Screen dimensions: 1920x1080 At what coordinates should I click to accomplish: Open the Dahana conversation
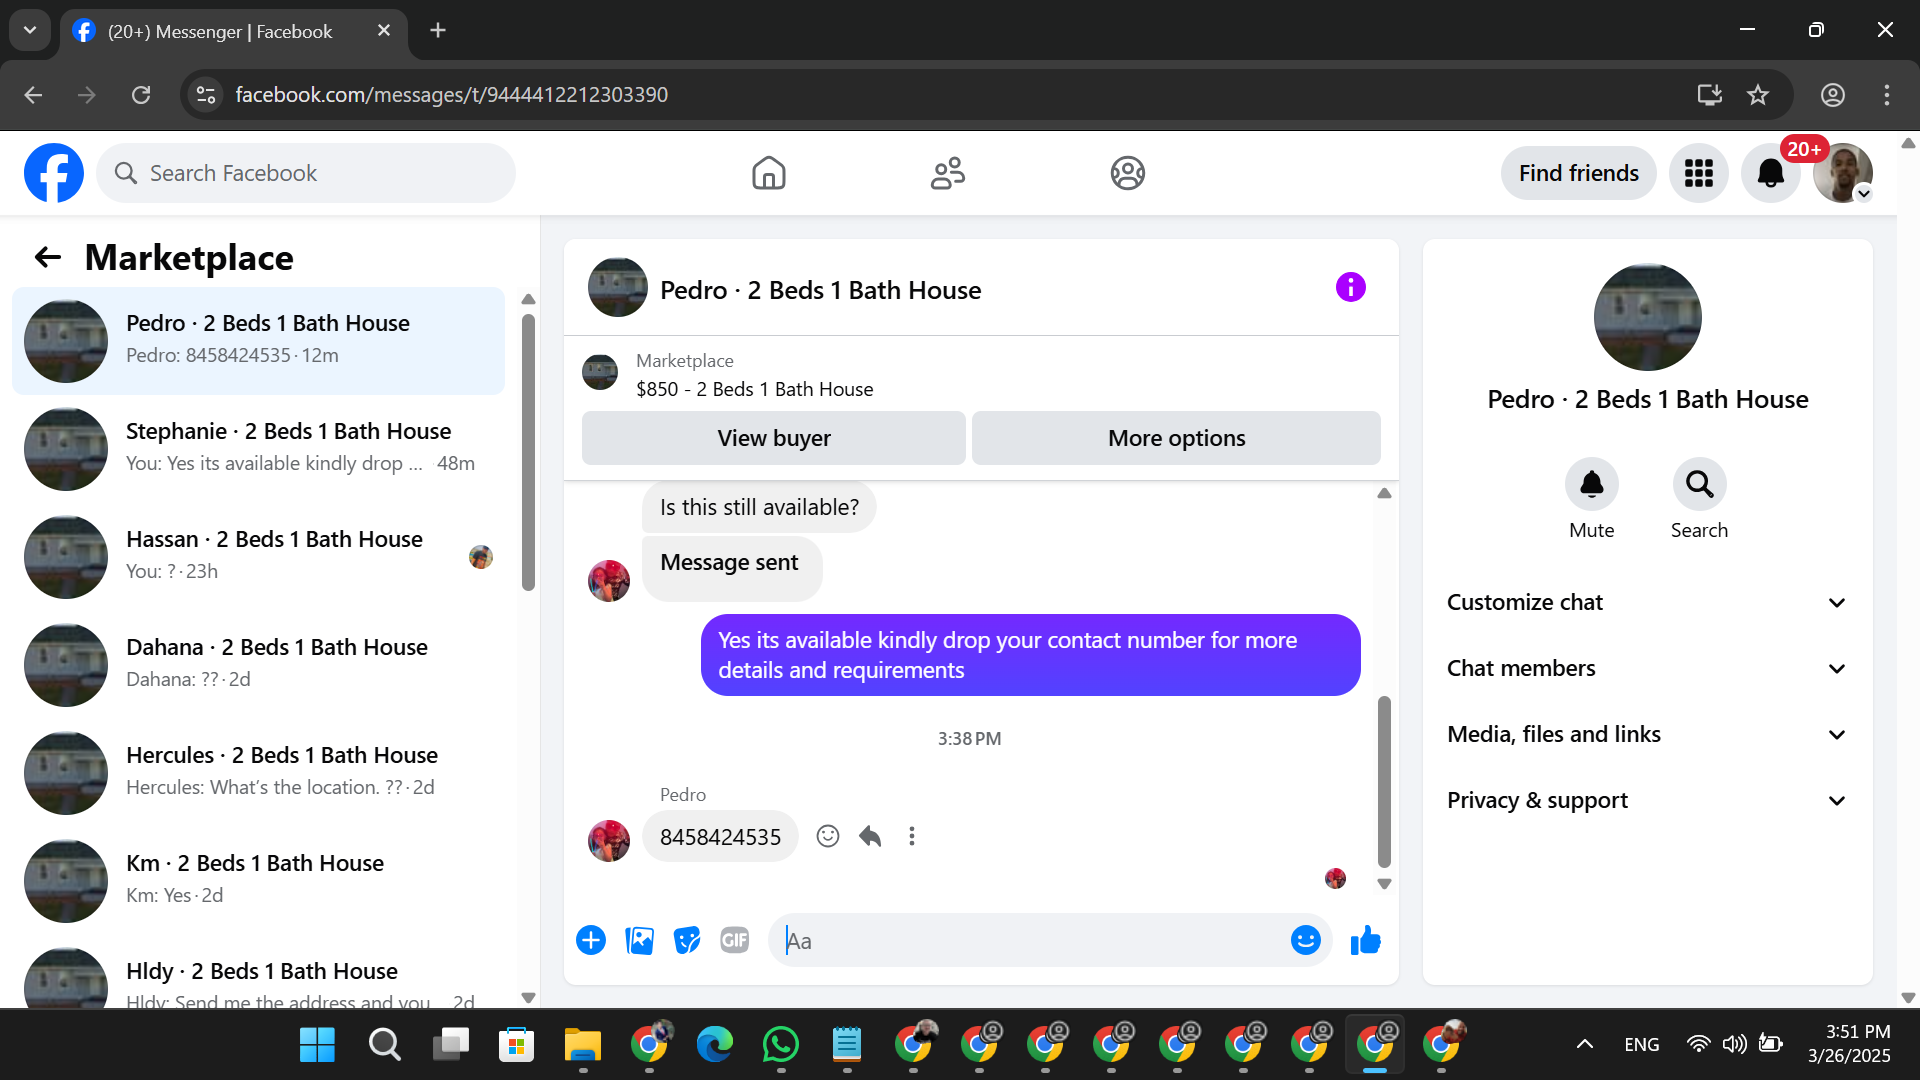[258, 665]
